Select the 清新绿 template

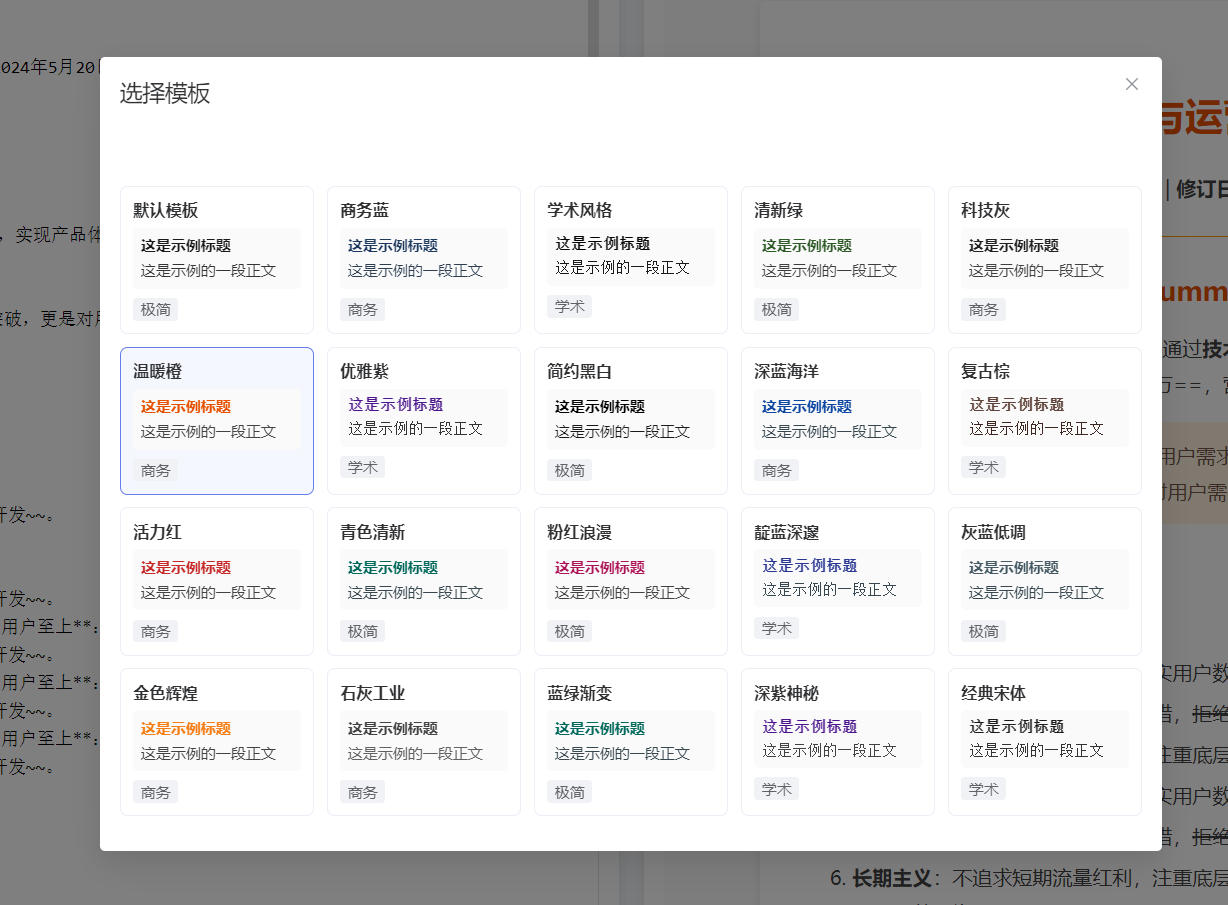click(x=838, y=260)
